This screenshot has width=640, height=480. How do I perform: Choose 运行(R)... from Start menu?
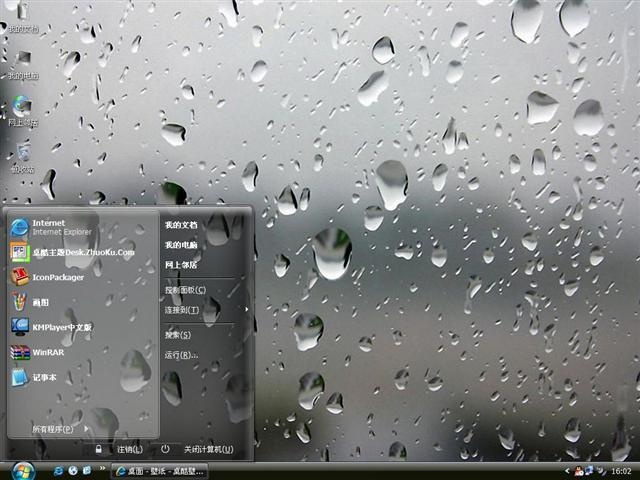coord(181,355)
